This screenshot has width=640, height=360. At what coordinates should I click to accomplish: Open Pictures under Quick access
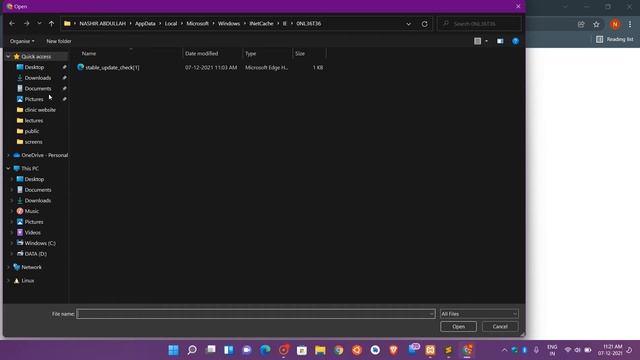point(34,99)
